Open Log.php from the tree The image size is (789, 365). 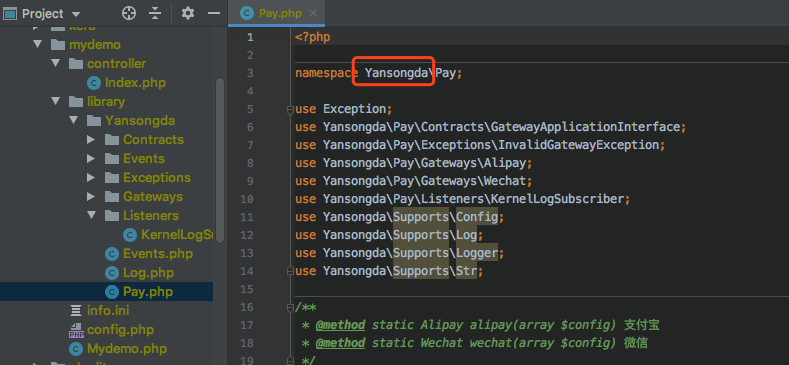[x=148, y=272]
